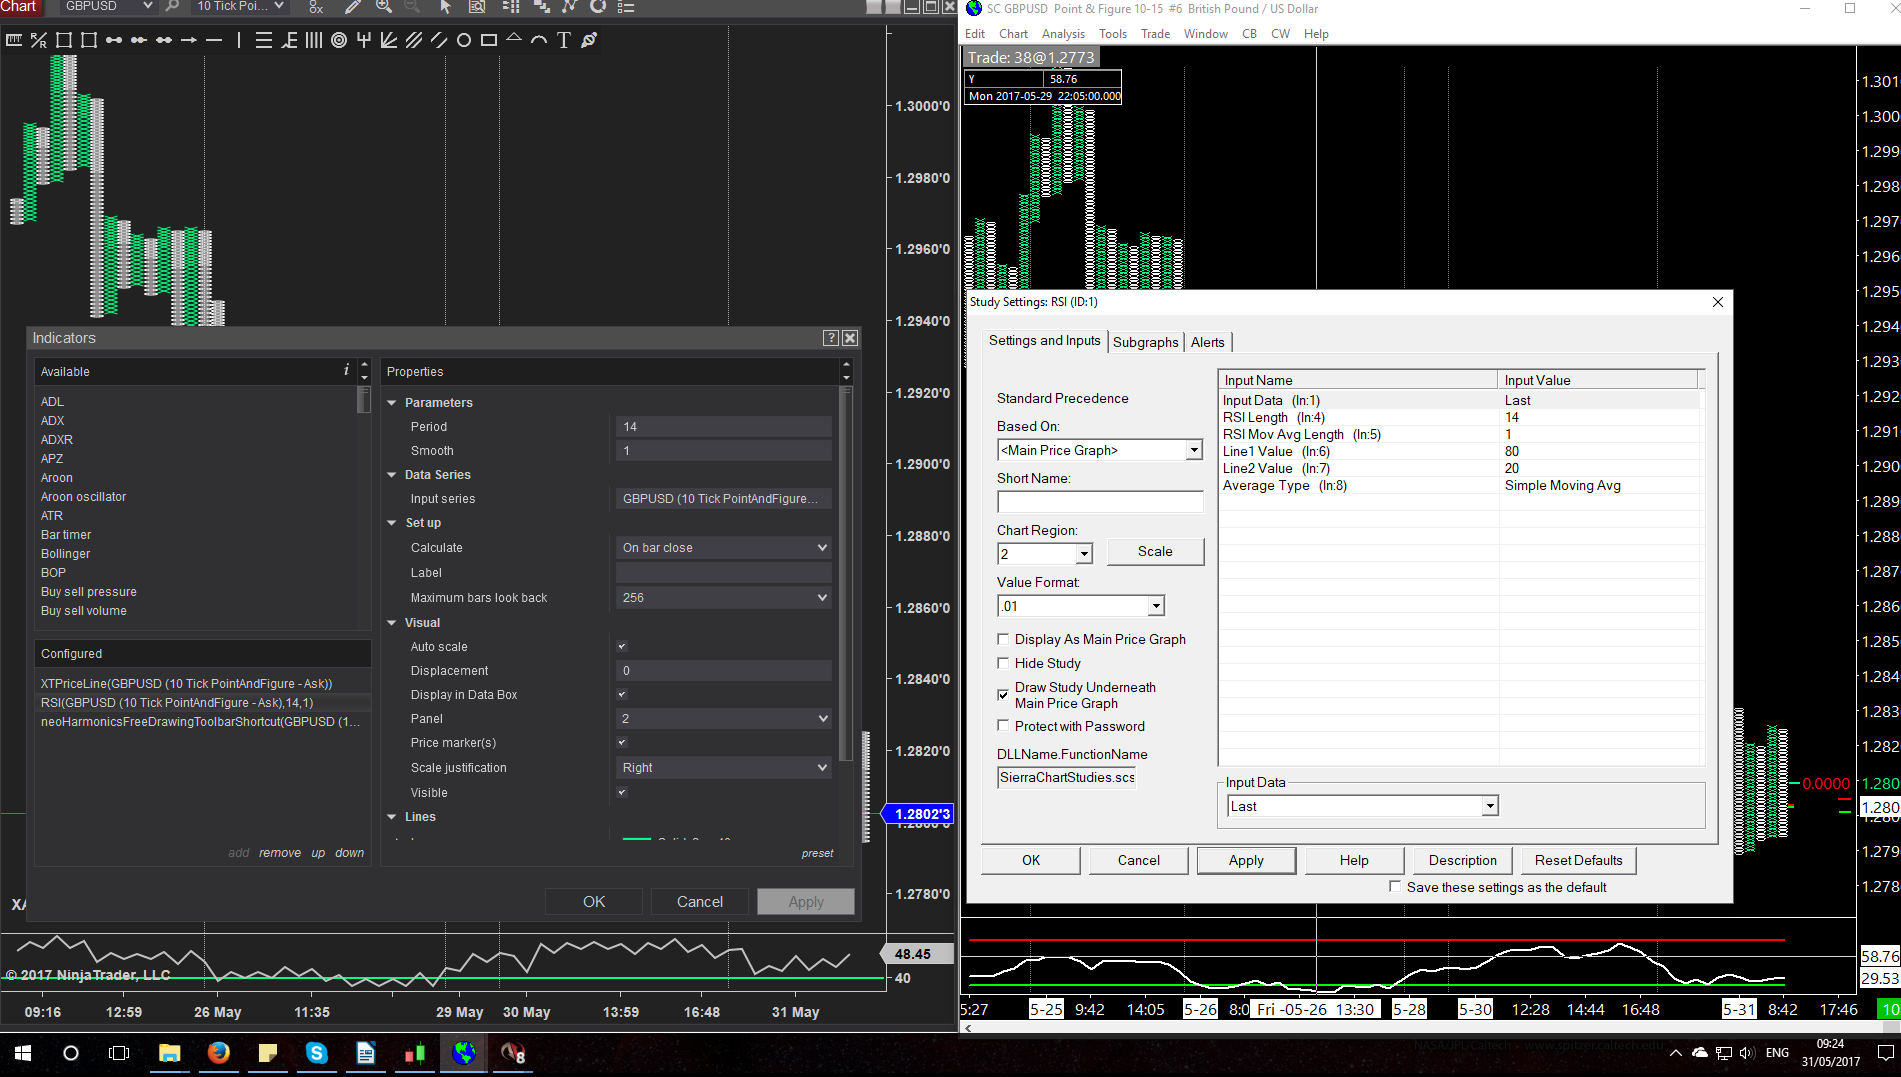
Task: Select the Fibonacci circle tool
Action: pos(339,40)
